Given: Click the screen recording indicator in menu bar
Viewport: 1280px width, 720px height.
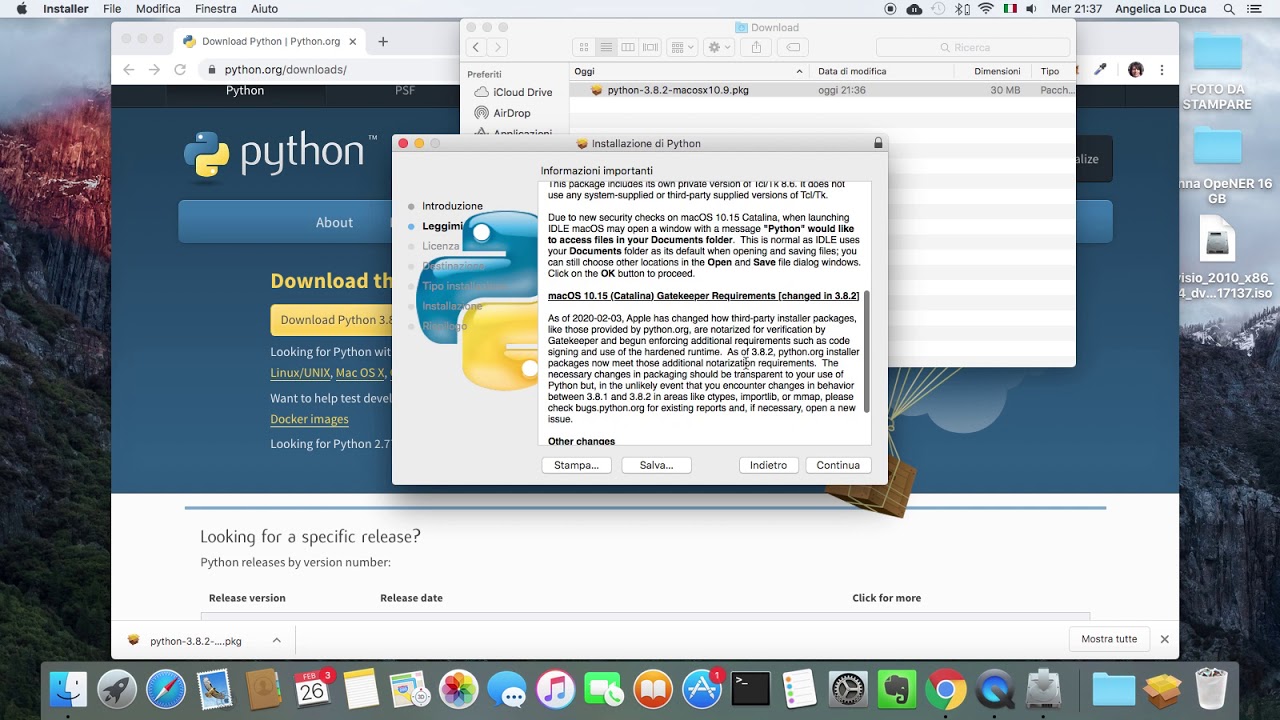Looking at the screenshot, I should coord(890,9).
